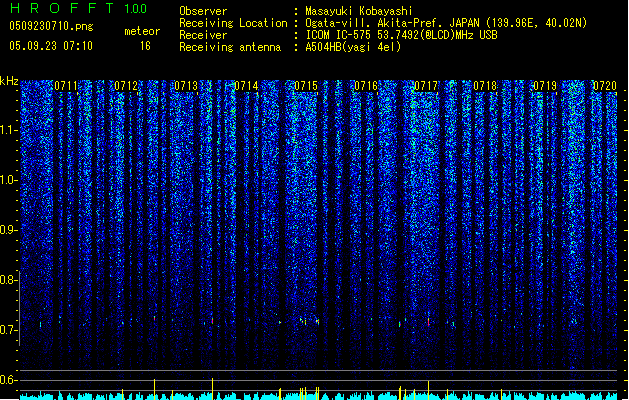The image size is (629, 400).
Task: Click the red meteor echo after 0713
Action: click(212, 321)
